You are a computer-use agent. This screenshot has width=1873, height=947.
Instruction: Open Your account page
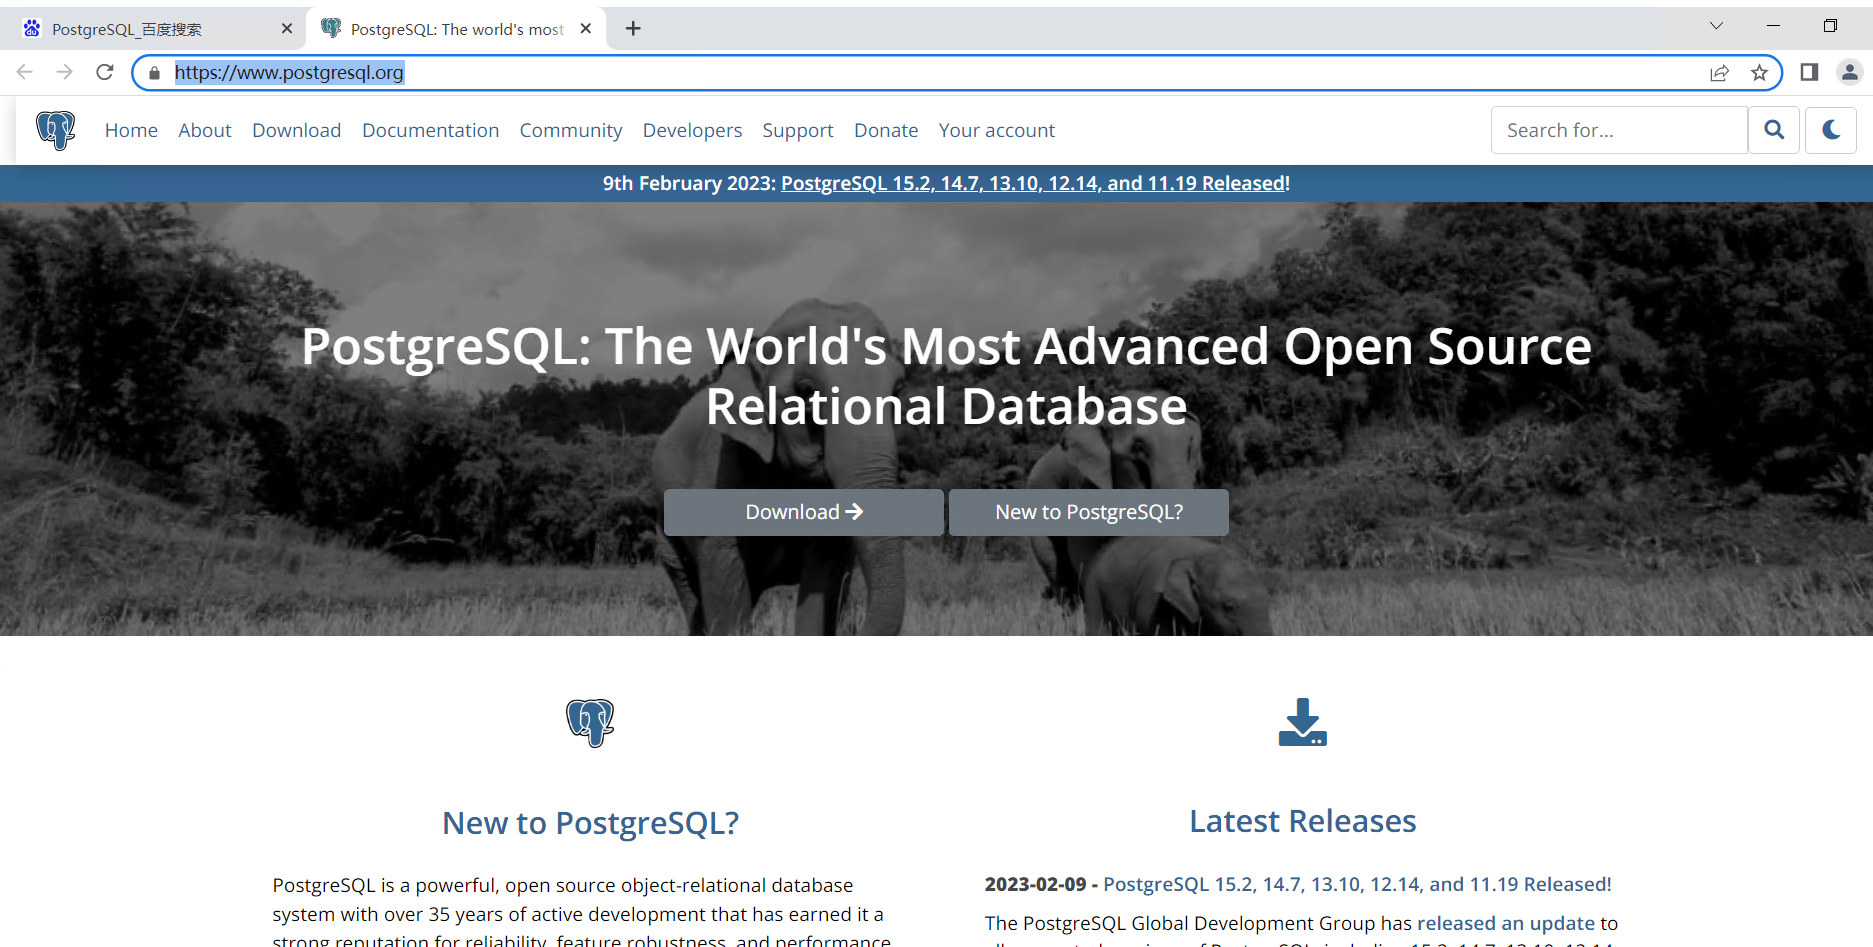coord(997,130)
